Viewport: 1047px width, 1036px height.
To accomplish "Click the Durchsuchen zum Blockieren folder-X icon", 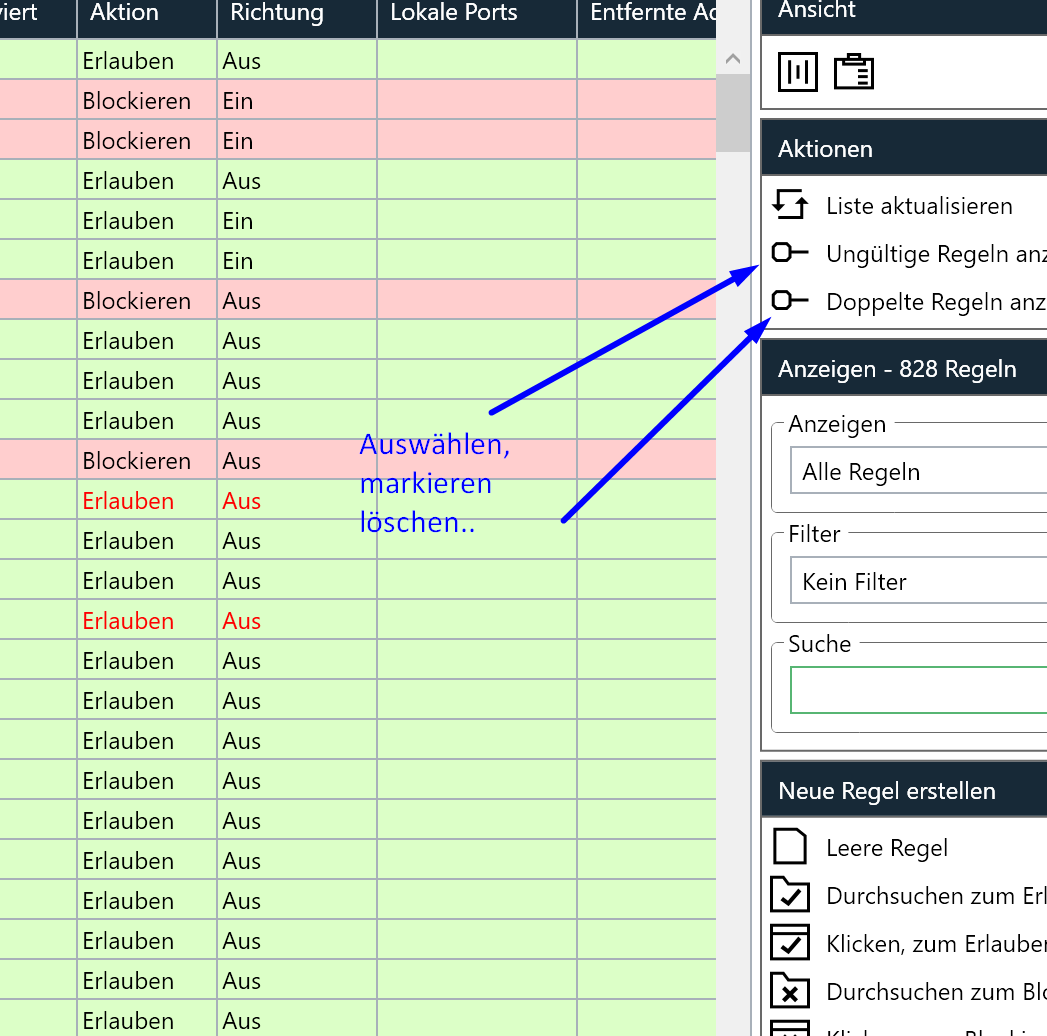I will tap(790, 991).
